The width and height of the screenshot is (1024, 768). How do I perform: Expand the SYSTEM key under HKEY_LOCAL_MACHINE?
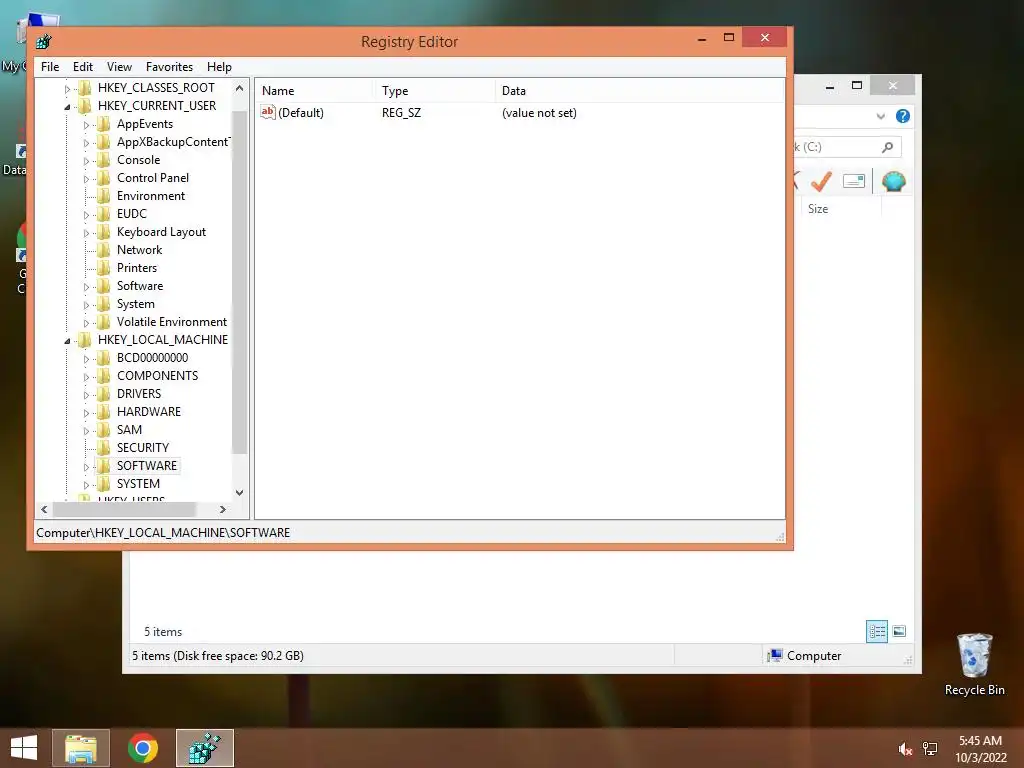coord(86,485)
